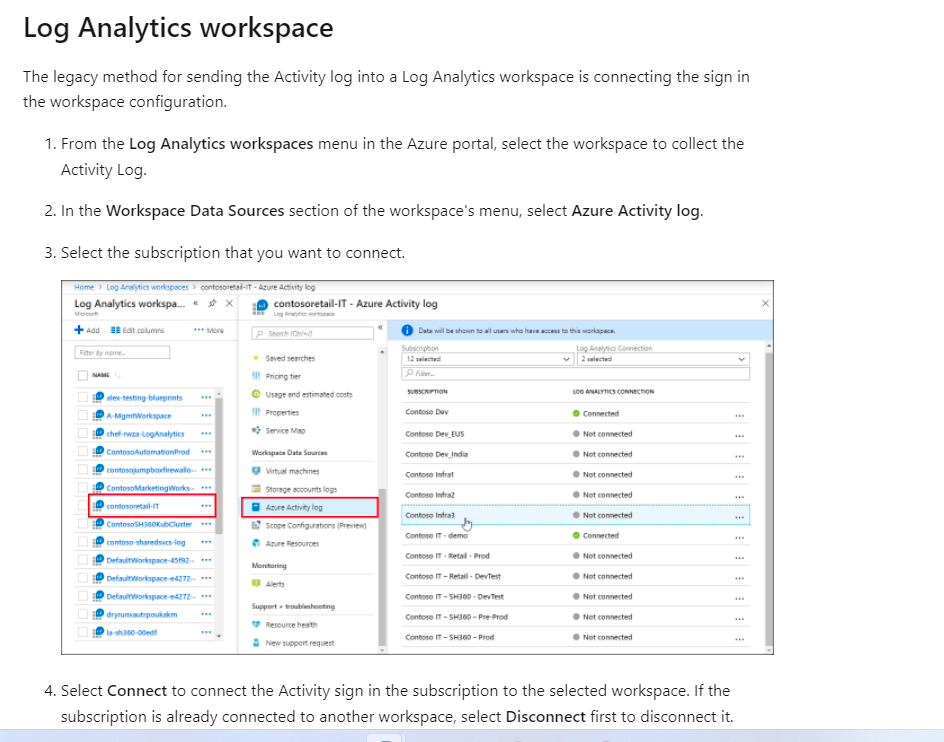944x742 pixels.
Task: Click the workspace list vertical scrollbar
Action: click(x=219, y=465)
